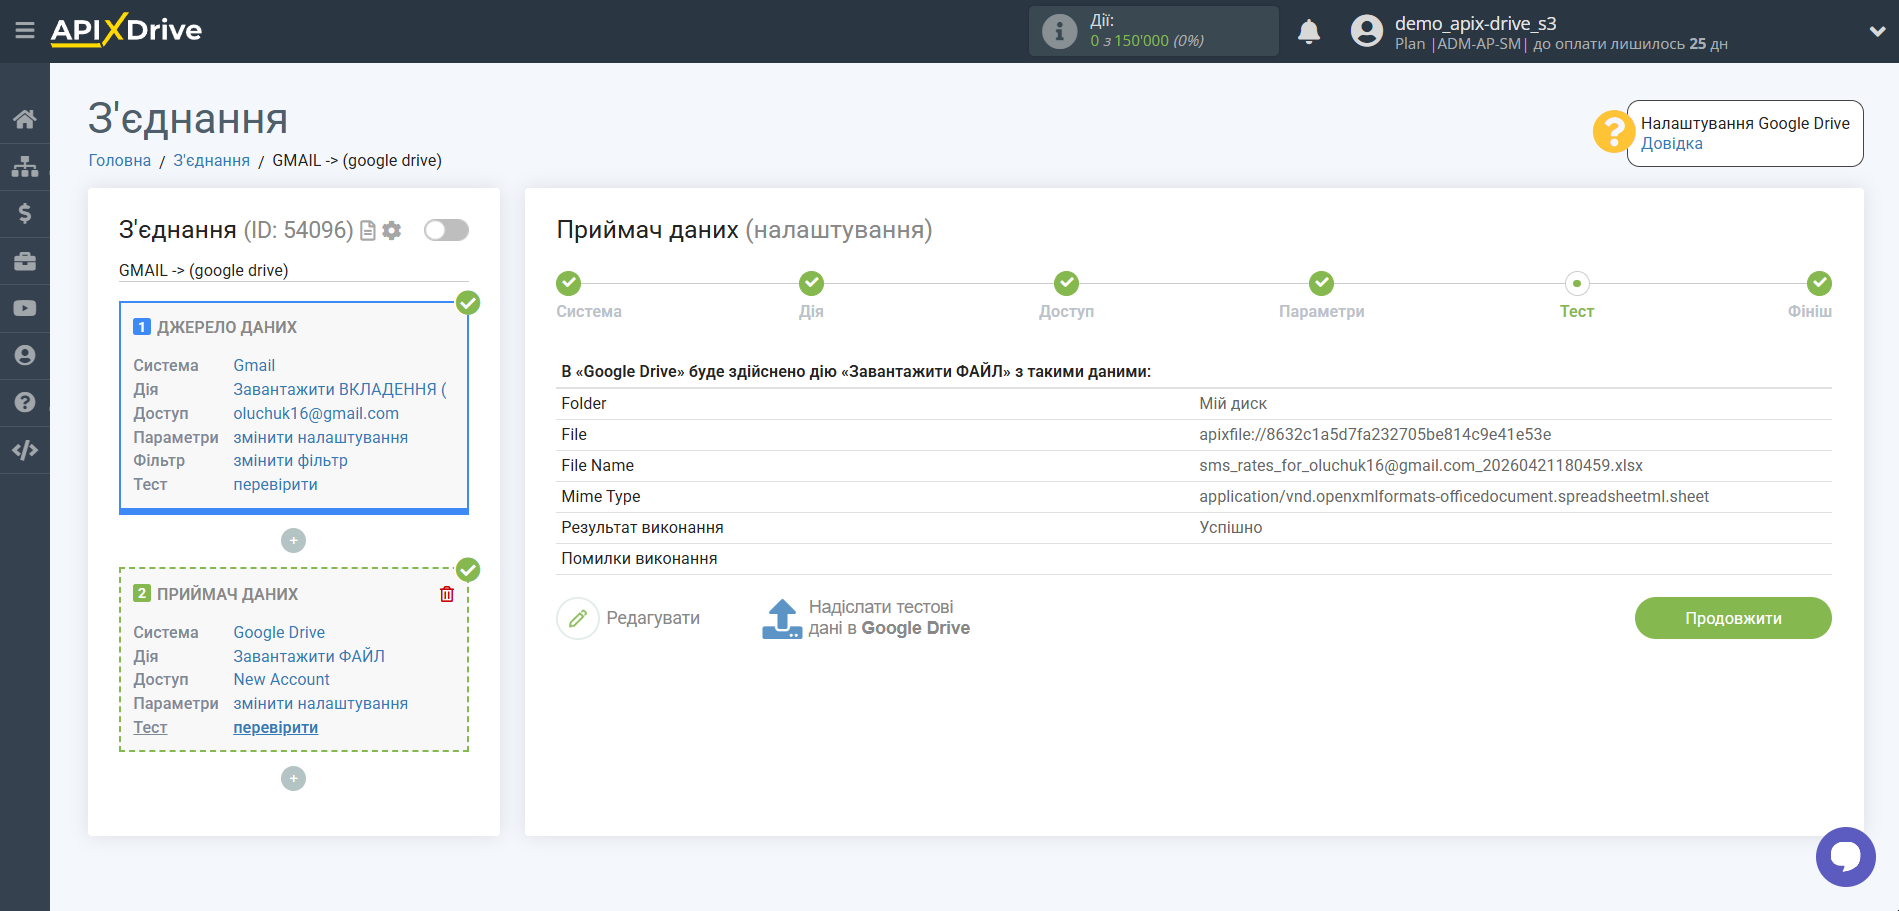Open the Довідка help link
This screenshot has height=911, width=1899.
(x=1672, y=144)
